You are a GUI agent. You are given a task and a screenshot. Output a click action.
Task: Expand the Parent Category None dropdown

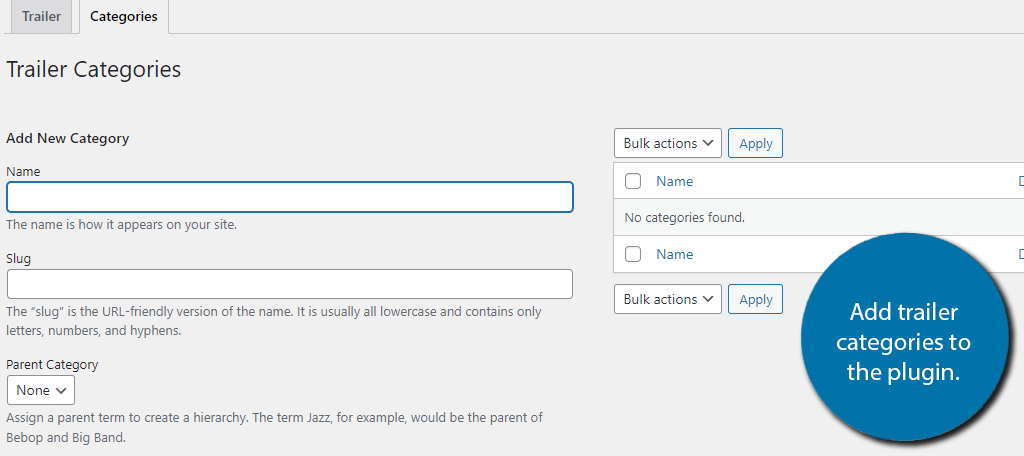(41, 390)
